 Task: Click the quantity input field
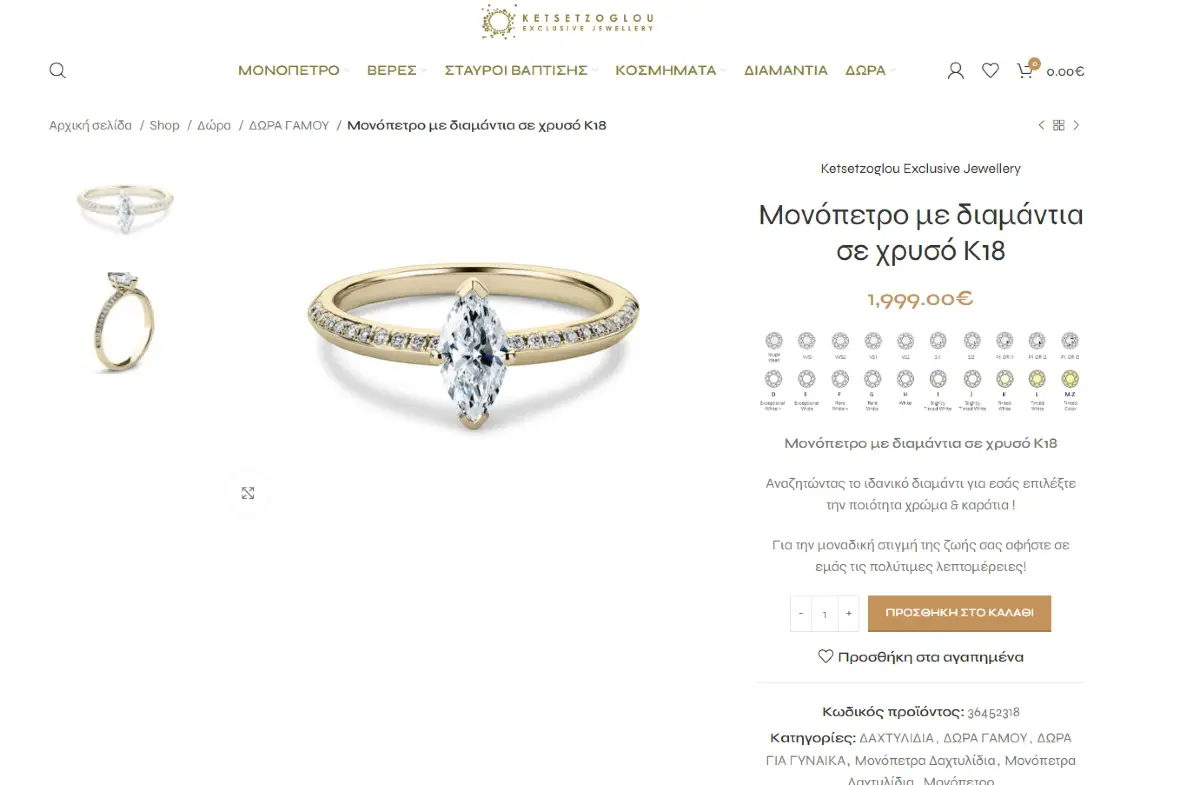coord(825,614)
